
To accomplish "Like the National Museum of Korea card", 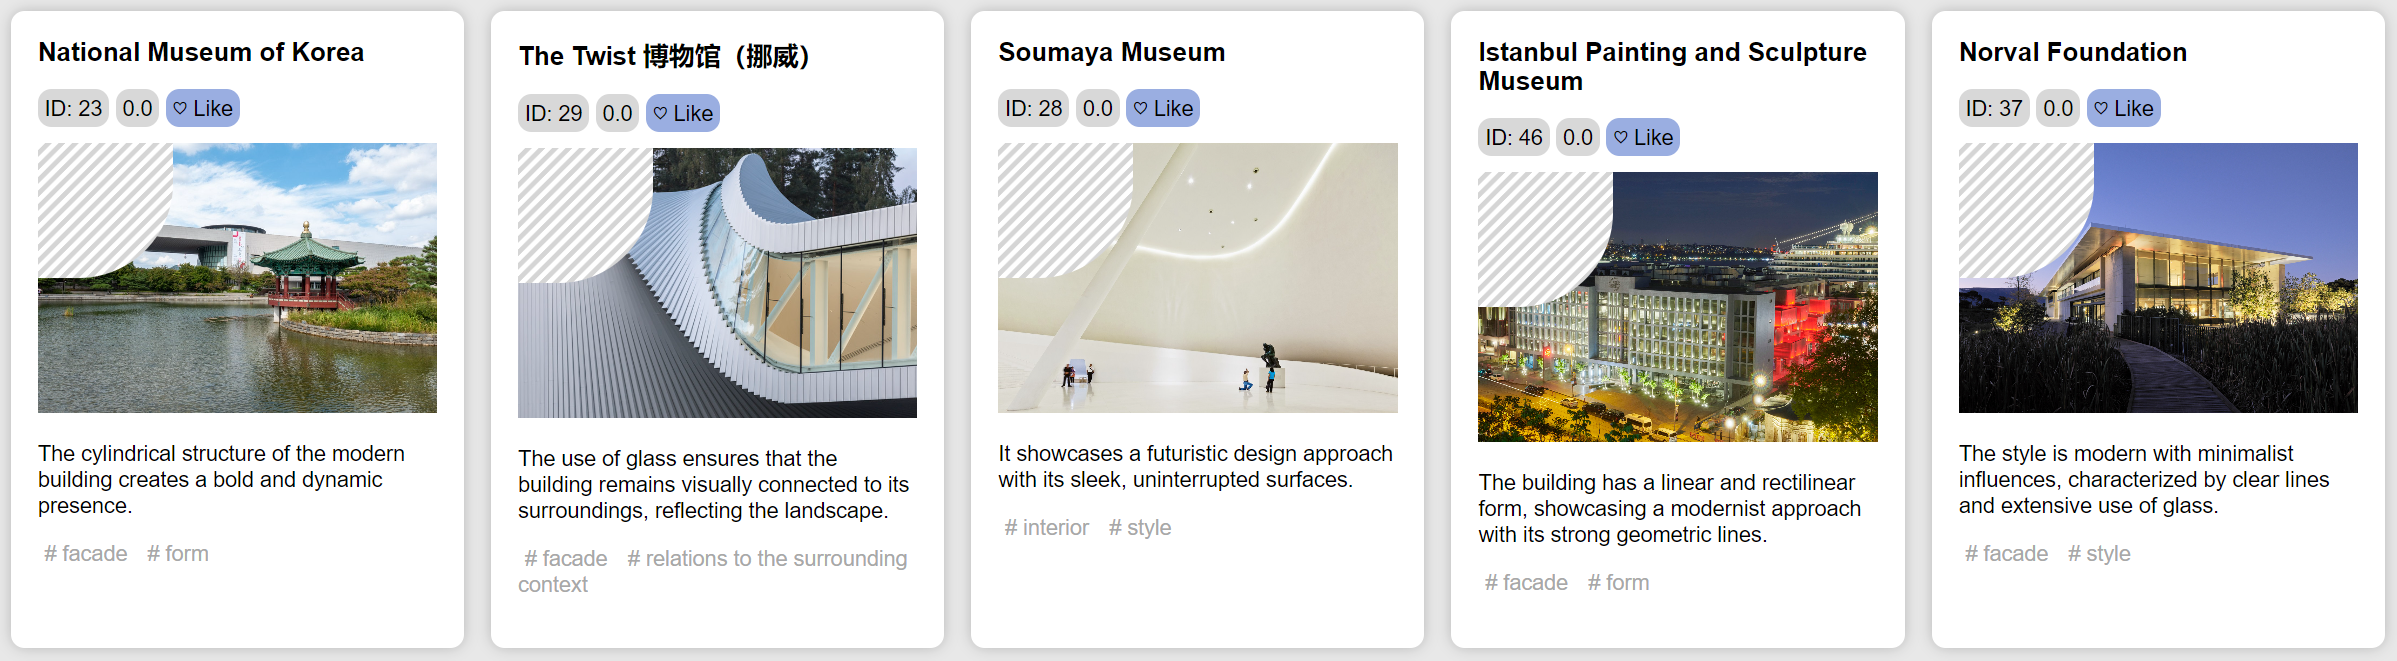I will pos(203,108).
